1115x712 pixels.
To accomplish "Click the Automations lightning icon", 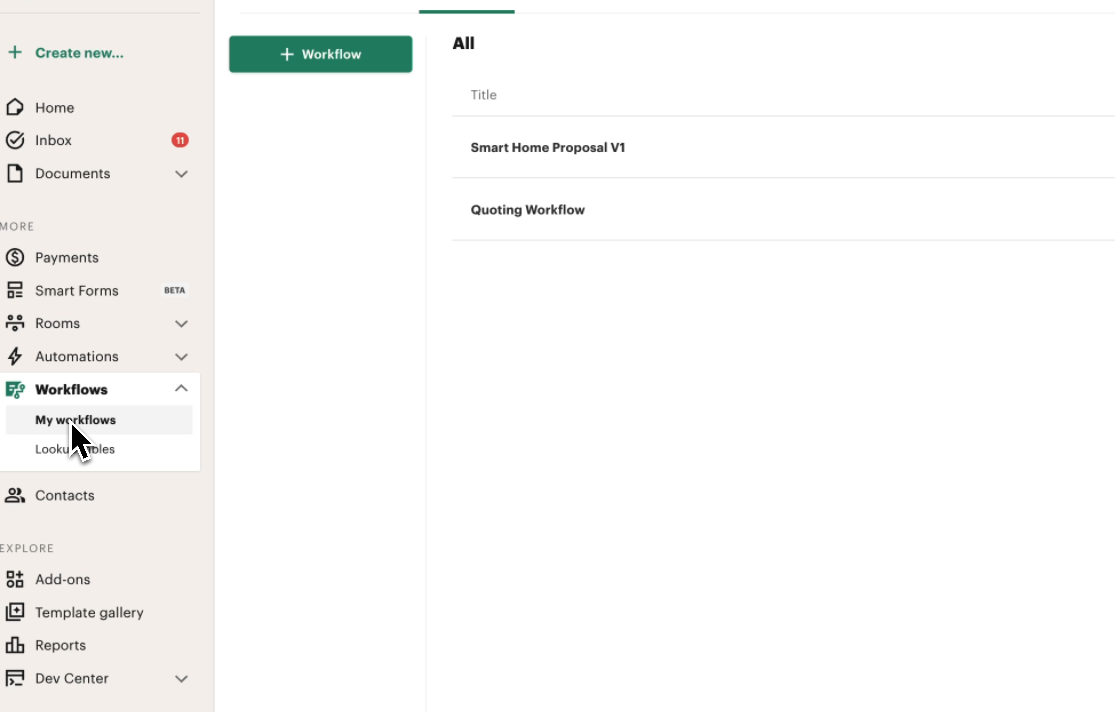I will (14, 356).
